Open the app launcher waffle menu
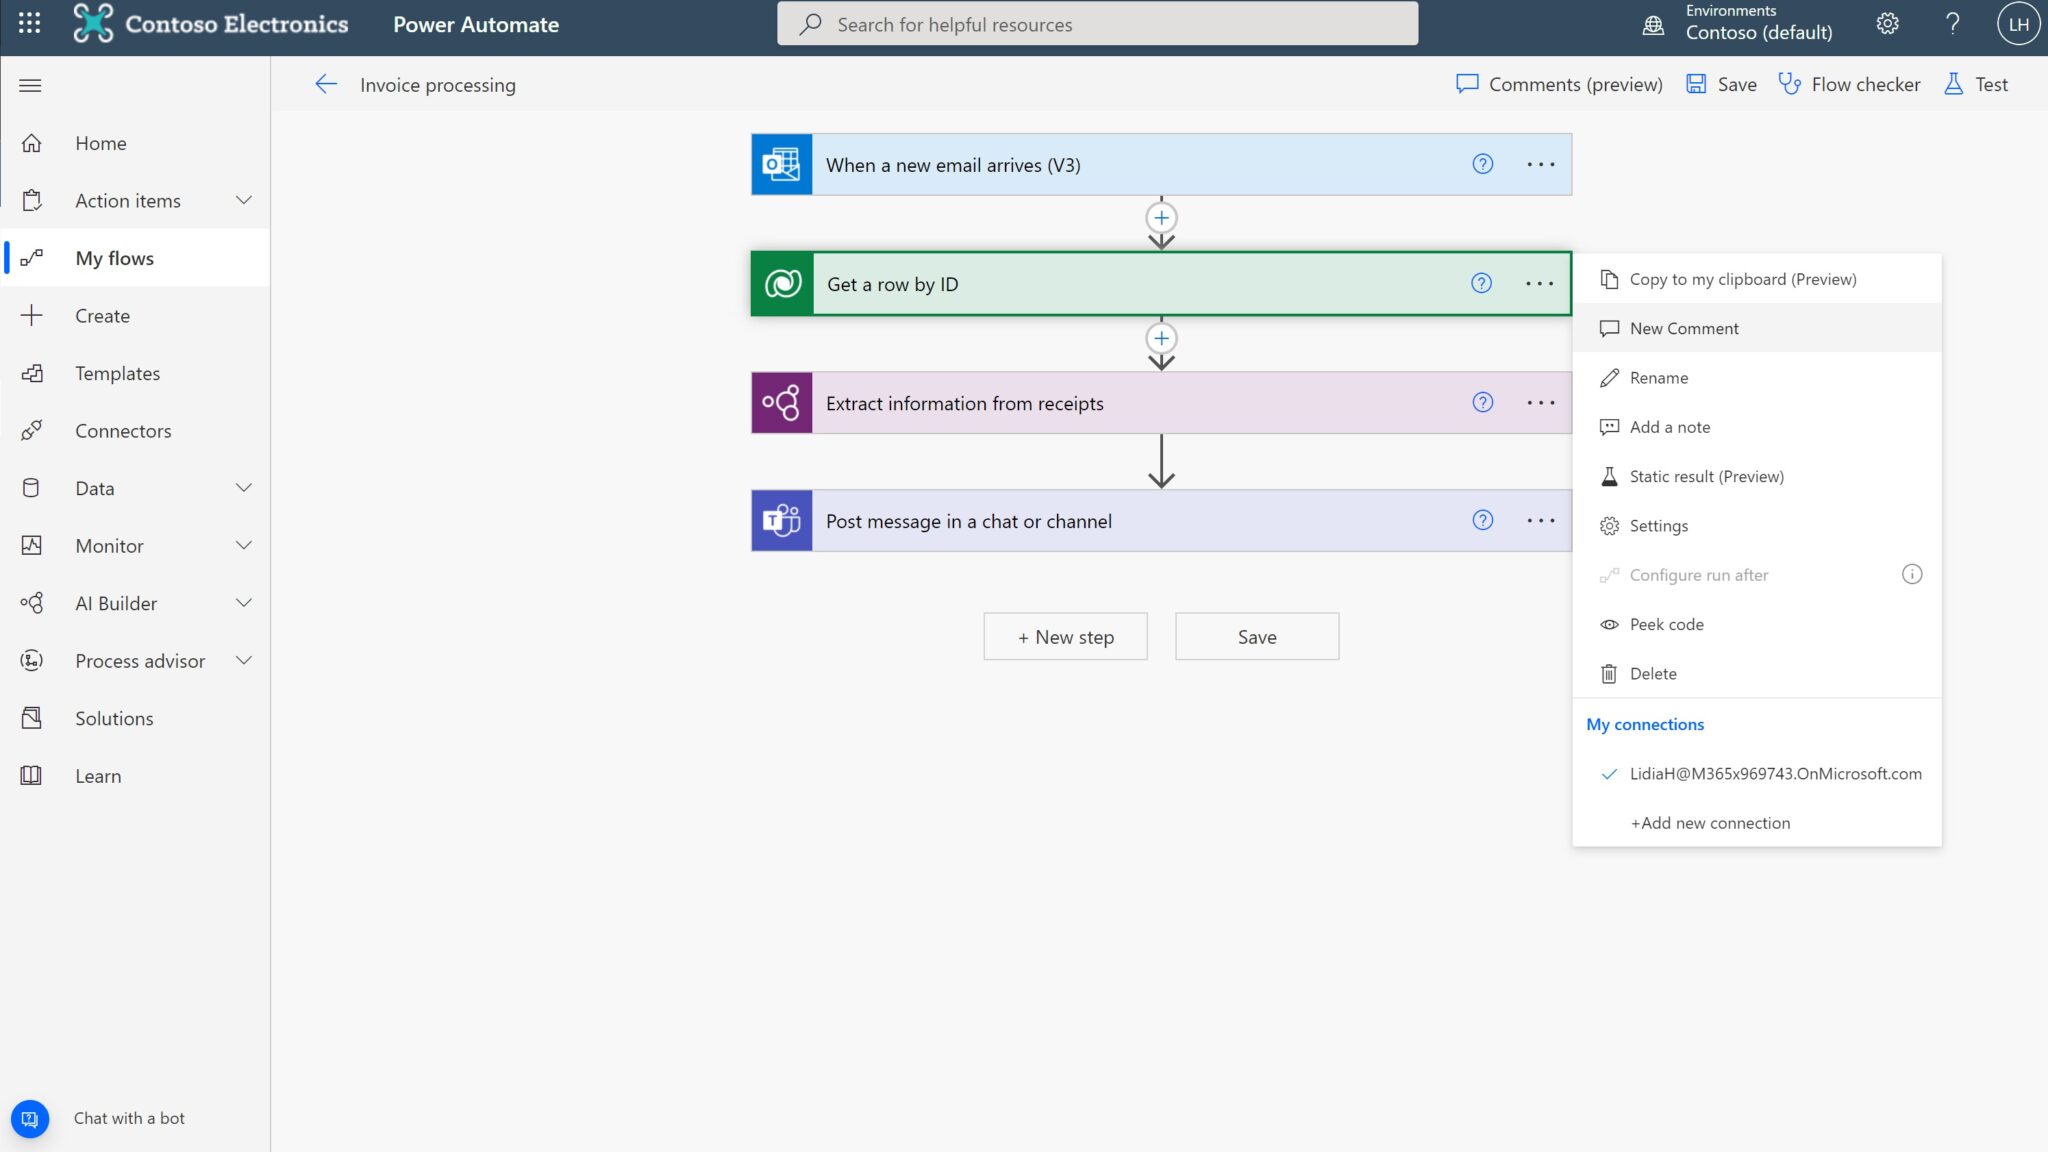The image size is (2048, 1152). coord(28,24)
